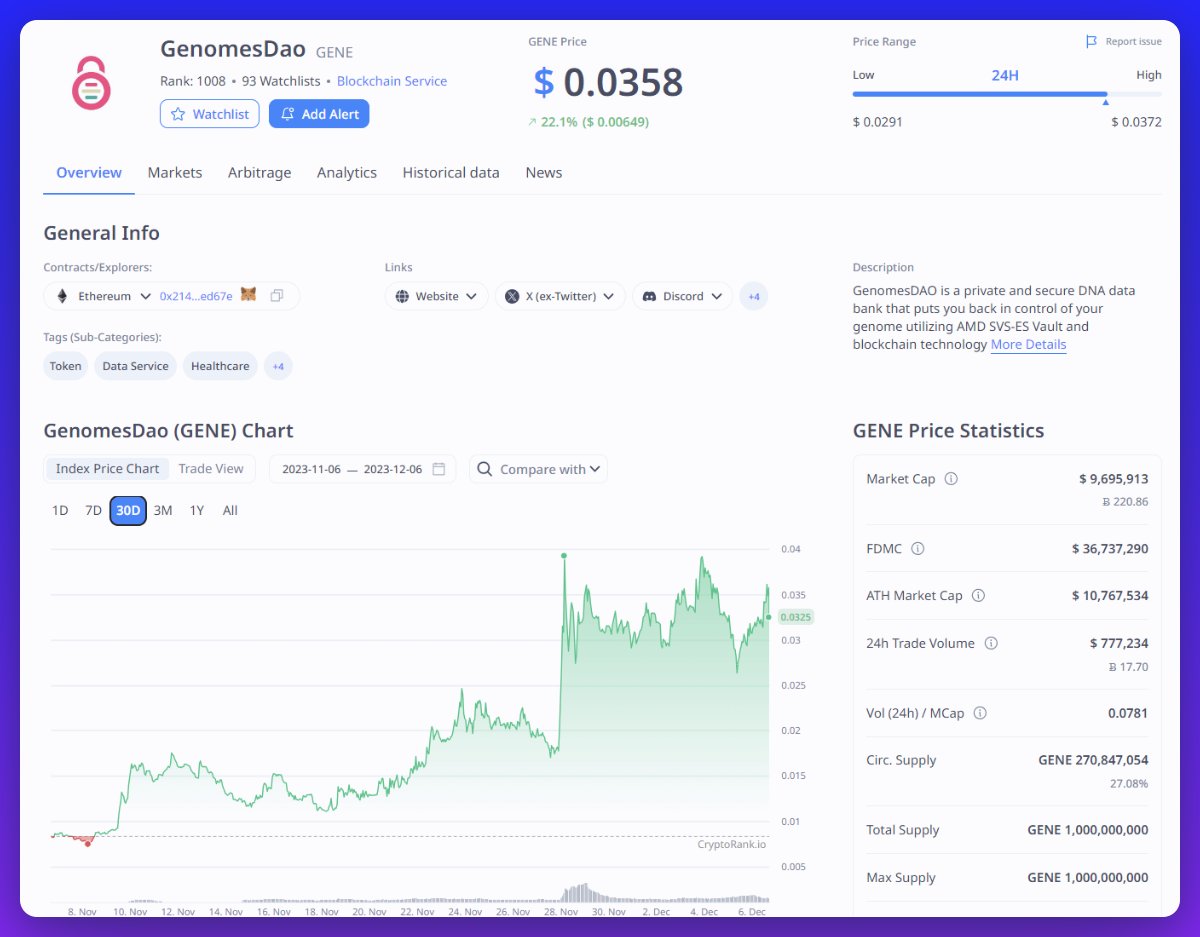1200x937 pixels.
Task: Open the Arbitrage tab
Action: coord(259,173)
